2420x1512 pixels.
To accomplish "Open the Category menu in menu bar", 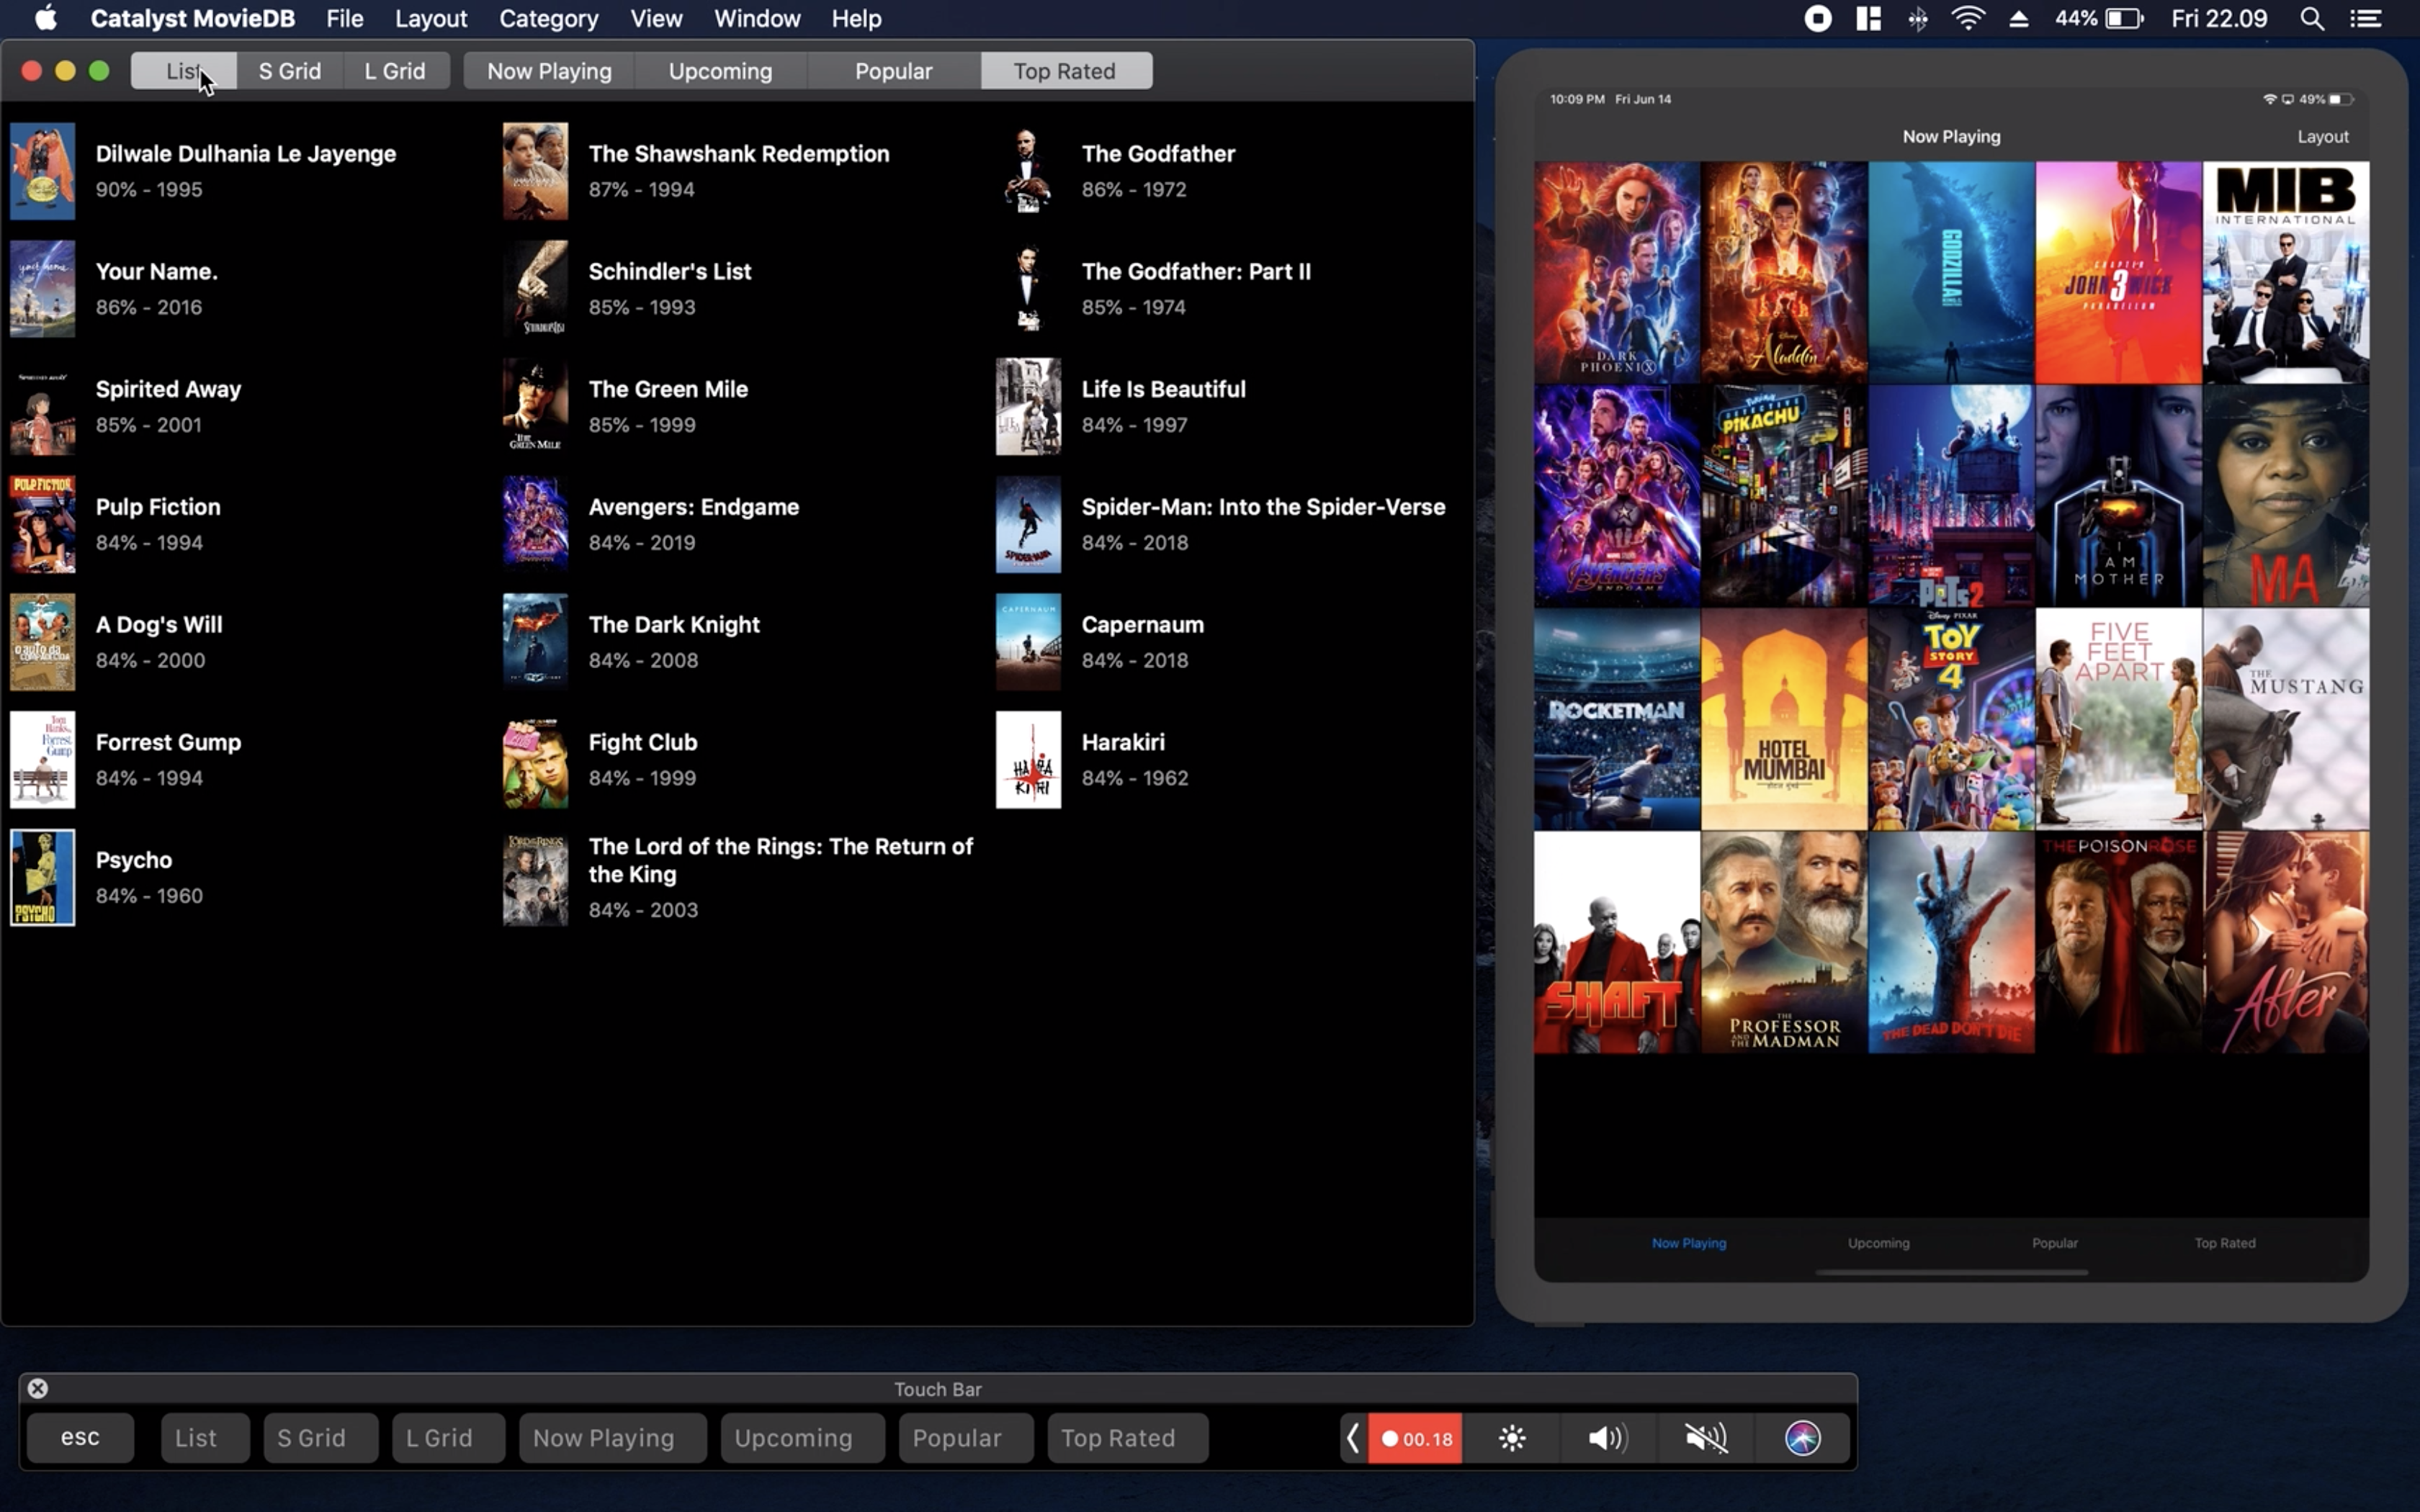I will click(x=548, y=18).
